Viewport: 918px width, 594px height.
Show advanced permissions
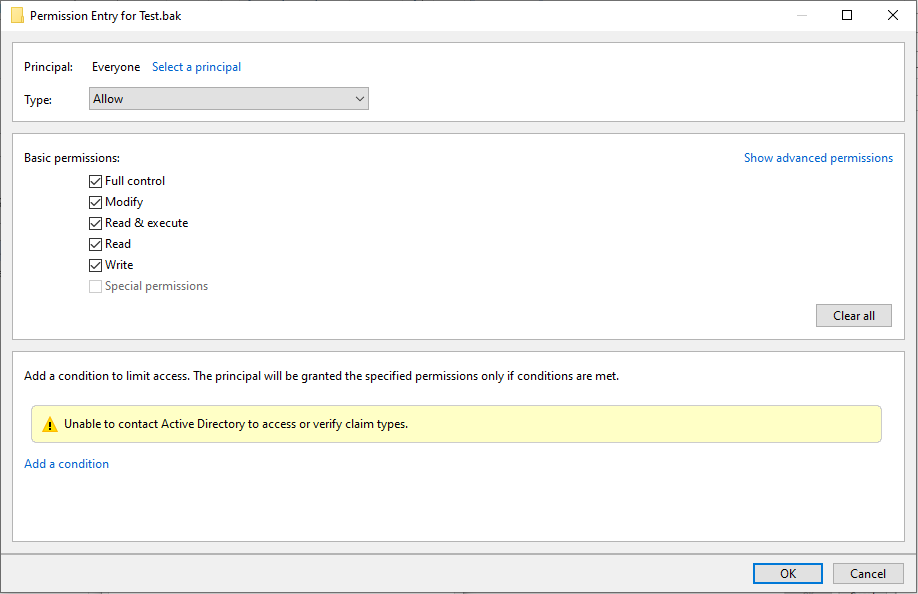[x=818, y=158]
